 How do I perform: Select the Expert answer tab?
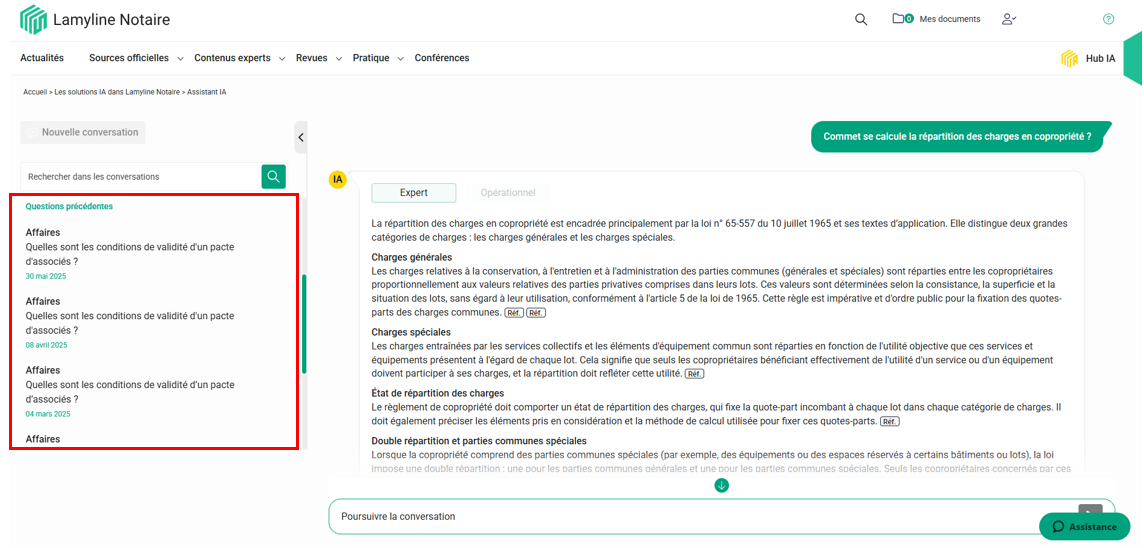pos(413,193)
